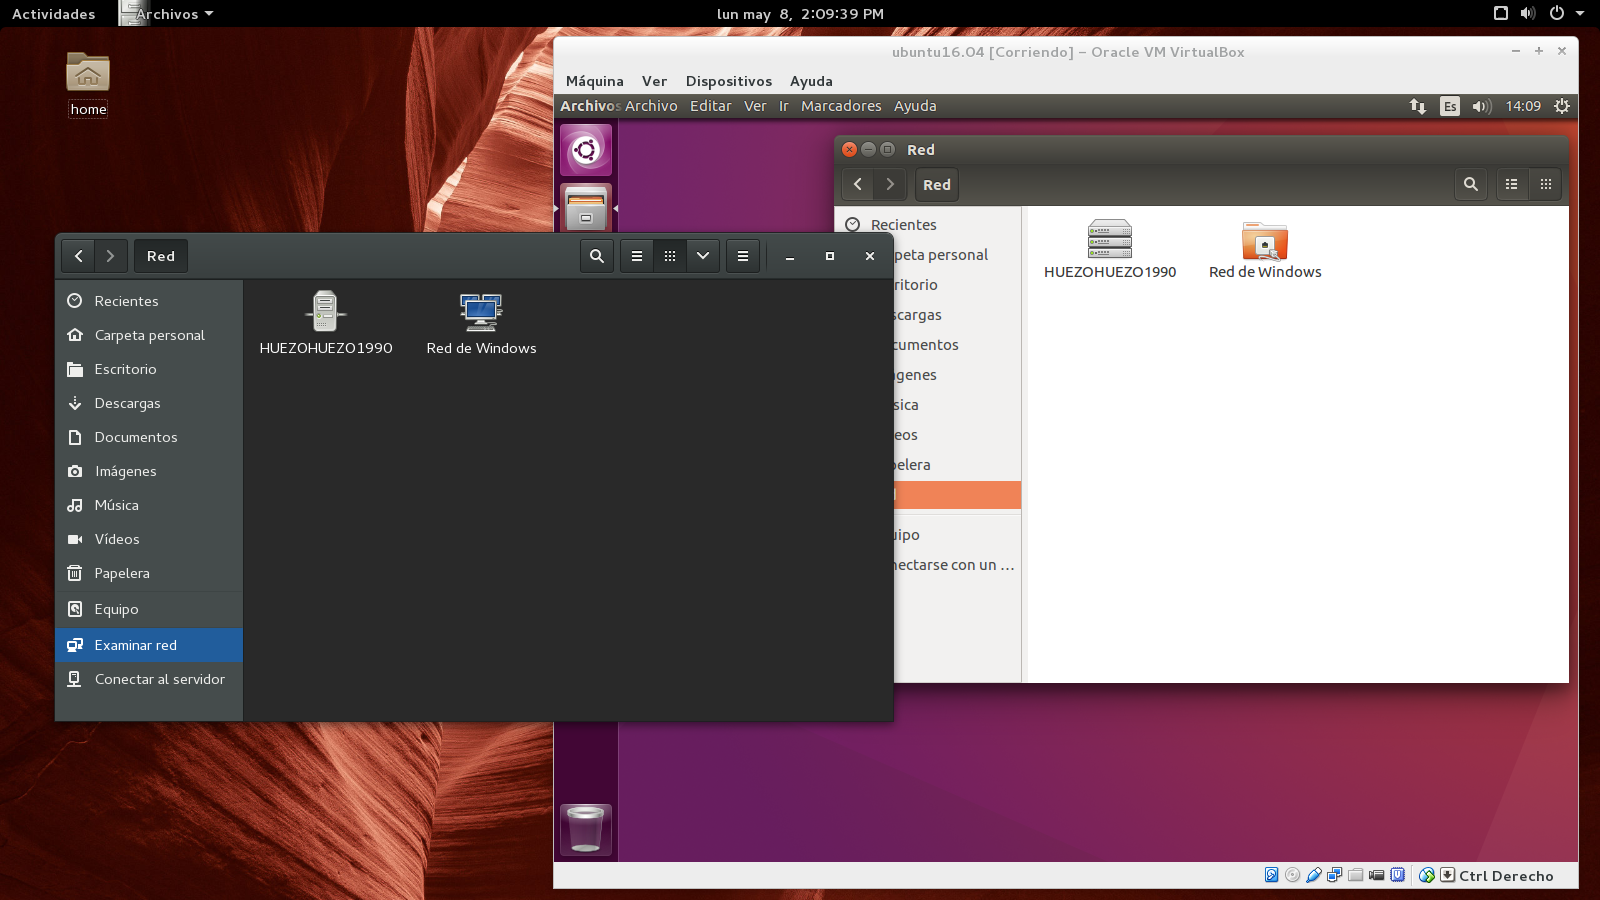The width and height of the screenshot is (1600, 900).
Task: Open Trash icon in Ubuntu launcher
Action: tap(586, 829)
